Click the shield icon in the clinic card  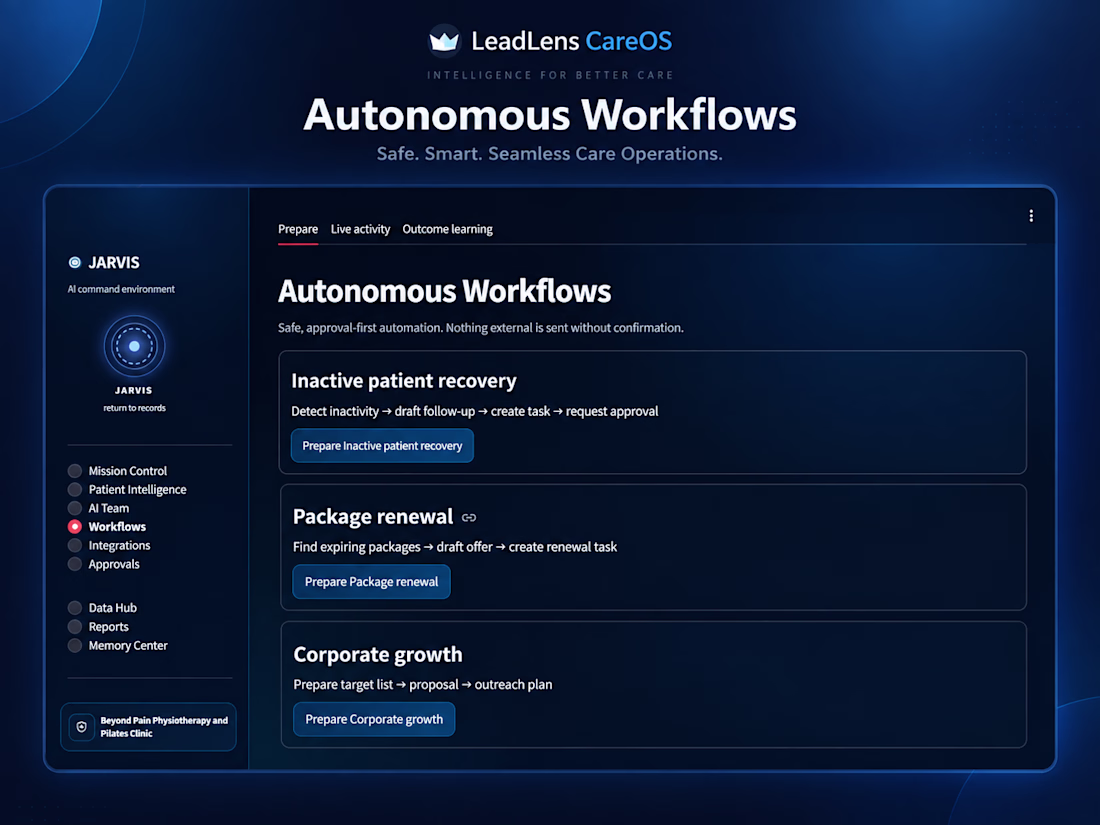(81, 727)
